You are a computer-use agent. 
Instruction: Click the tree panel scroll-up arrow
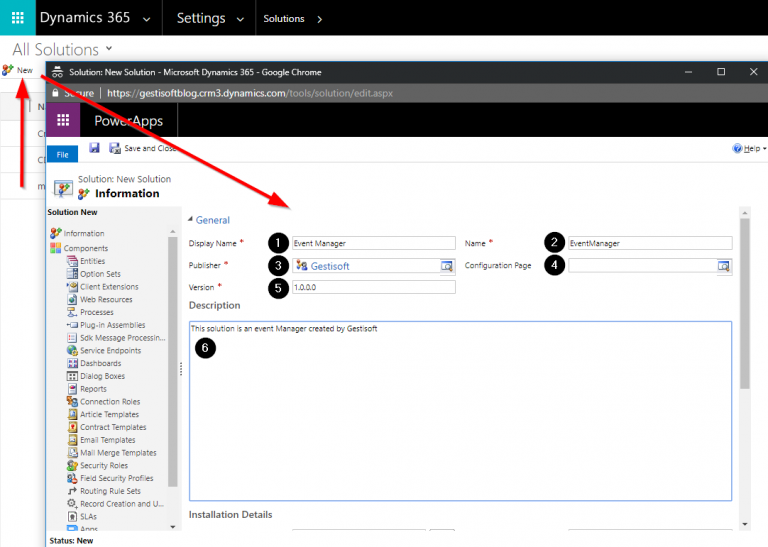172,231
